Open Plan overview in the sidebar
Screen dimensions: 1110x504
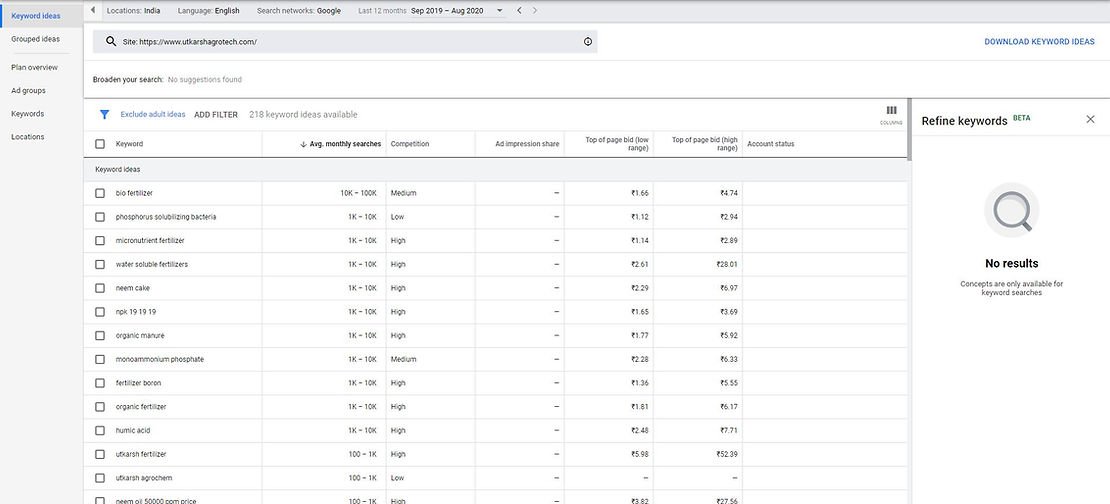[x=34, y=68]
